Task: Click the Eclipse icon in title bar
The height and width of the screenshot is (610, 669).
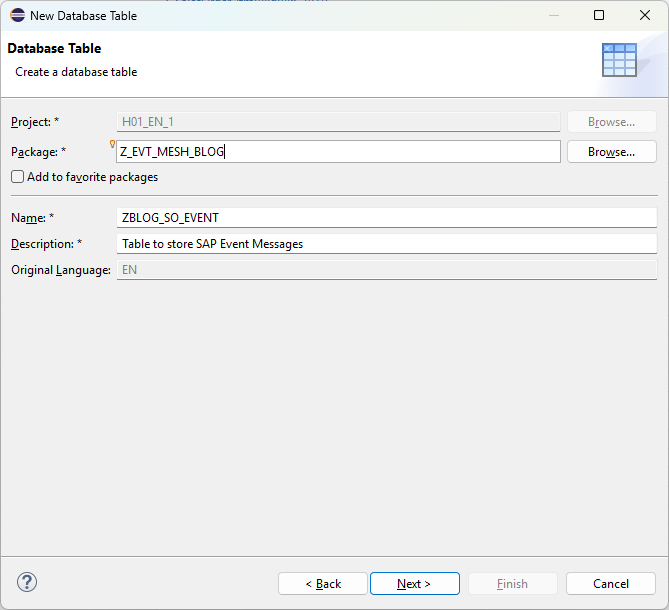Action: tap(17, 15)
